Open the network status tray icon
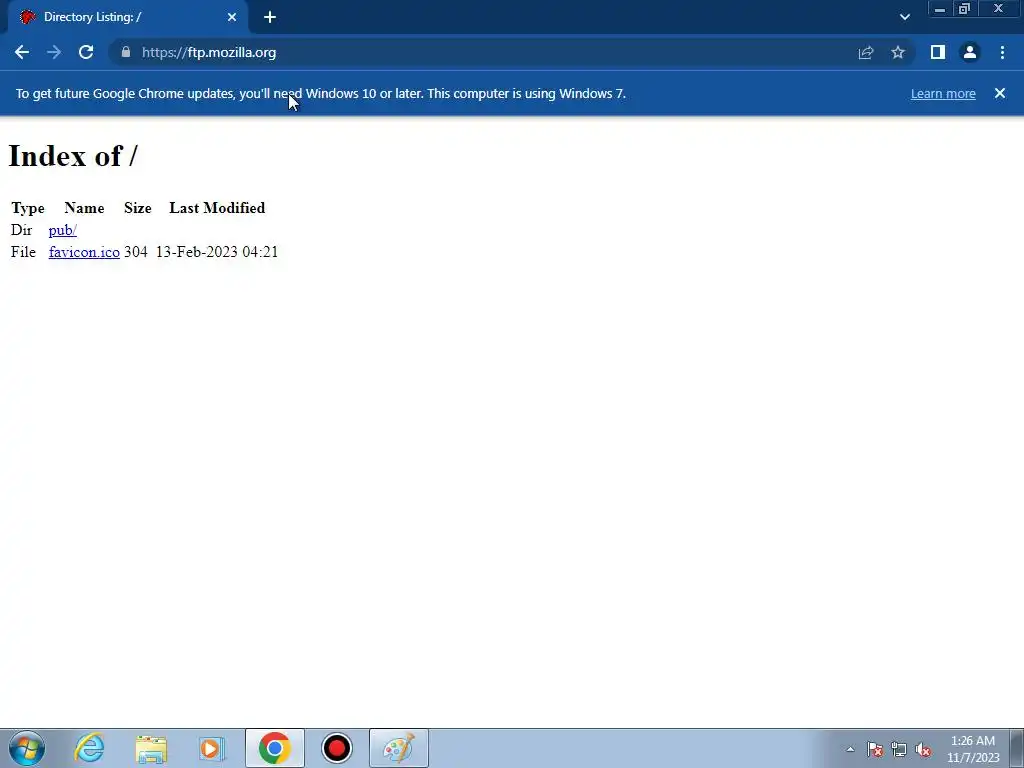This screenshot has height=768, width=1024. click(899, 749)
